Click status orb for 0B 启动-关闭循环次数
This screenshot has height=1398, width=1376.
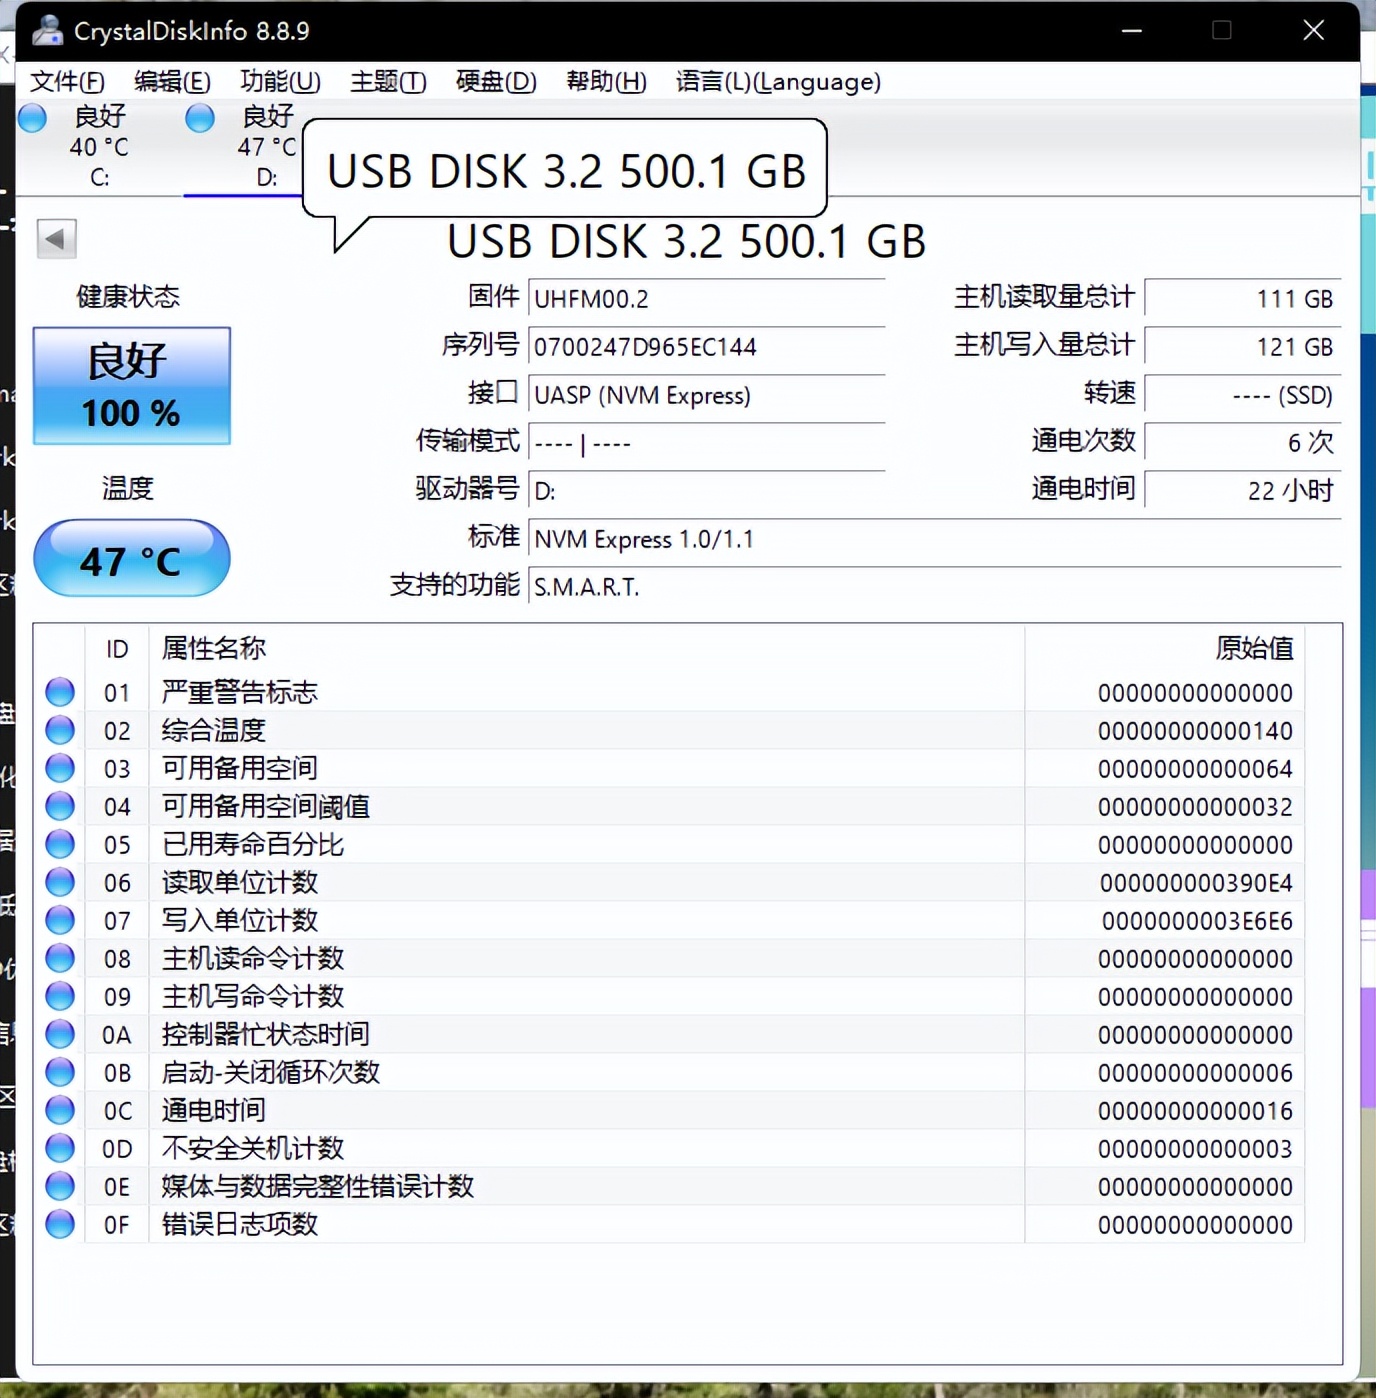pyautogui.click(x=60, y=1072)
